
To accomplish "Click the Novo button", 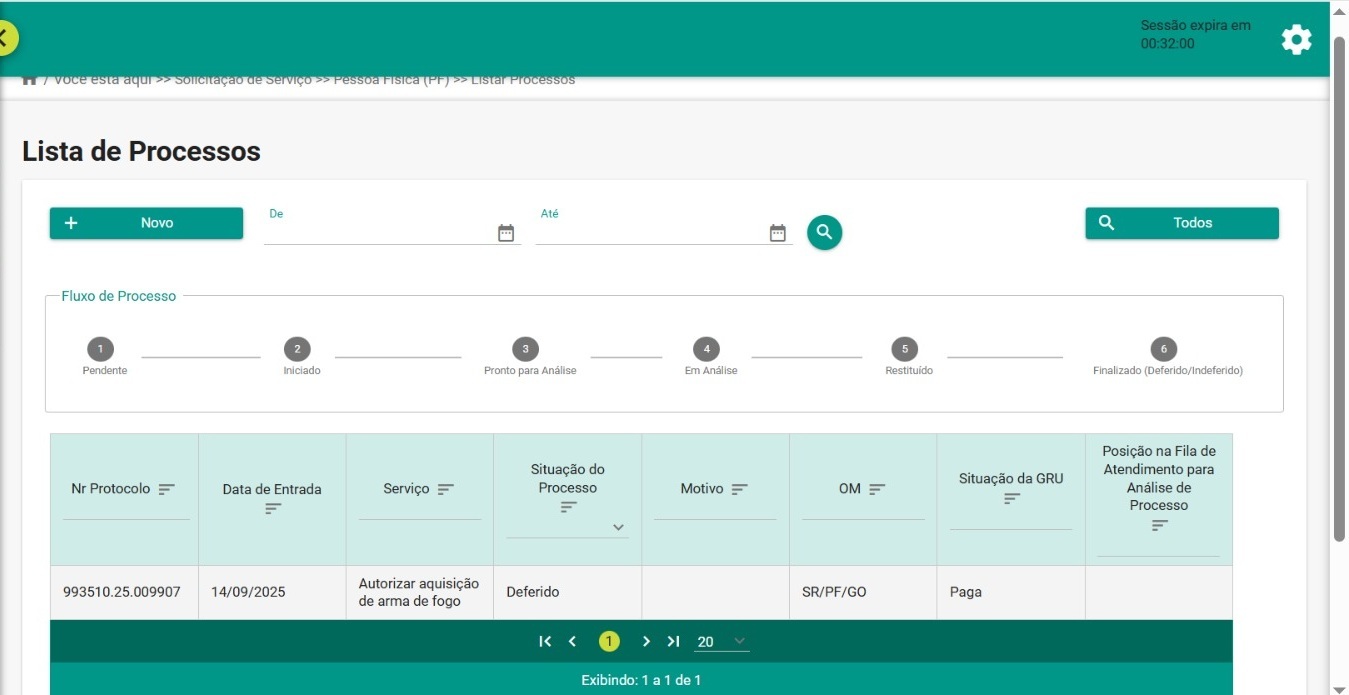I will tap(146, 223).
